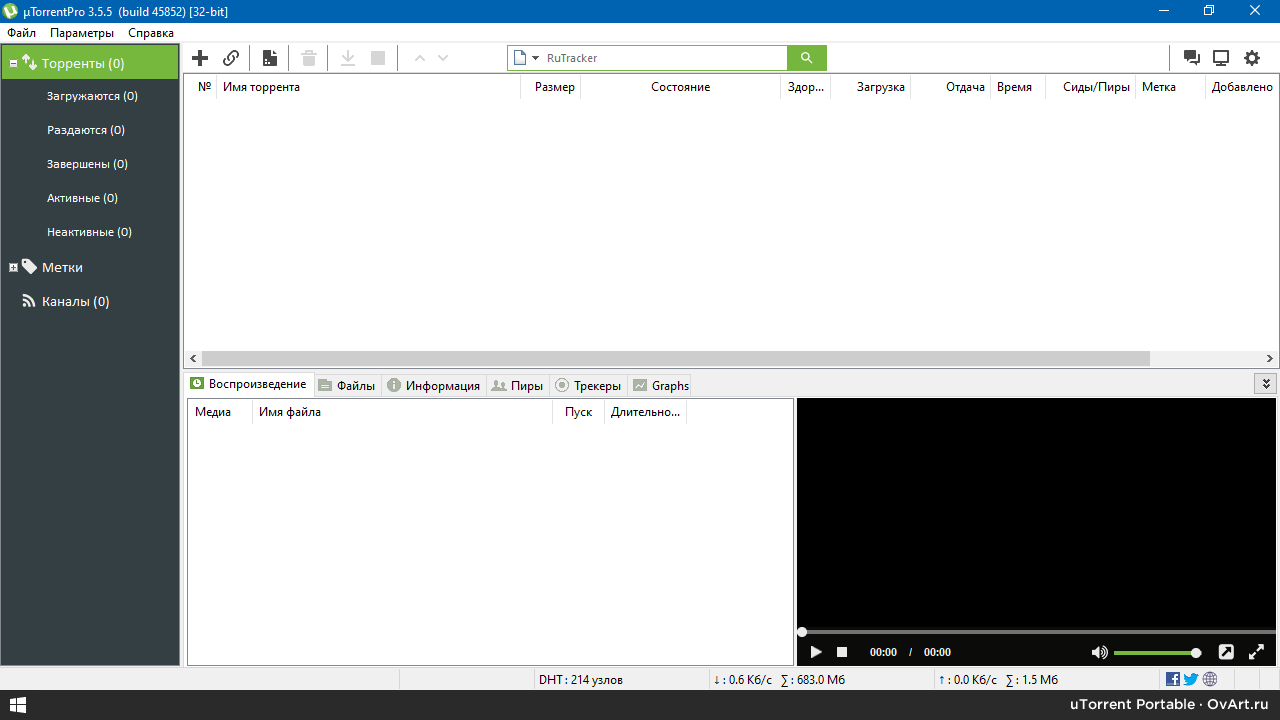Click the green search magnifier button

(807, 58)
